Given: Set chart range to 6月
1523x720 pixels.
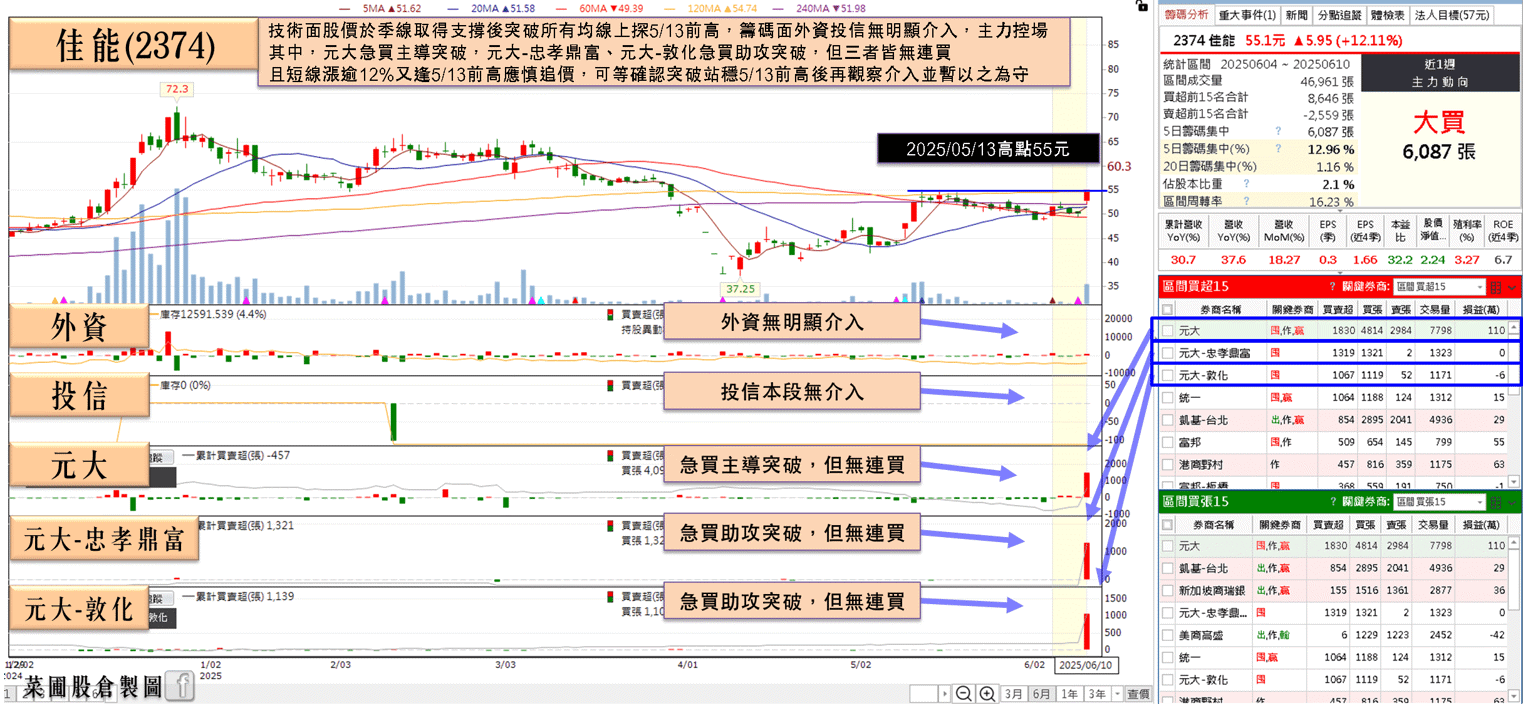Looking at the screenshot, I should pos(1041,694).
